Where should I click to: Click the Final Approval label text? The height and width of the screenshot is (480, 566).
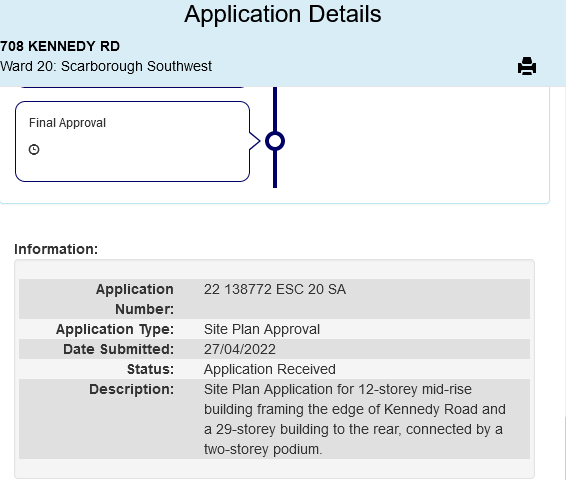pos(67,123)
